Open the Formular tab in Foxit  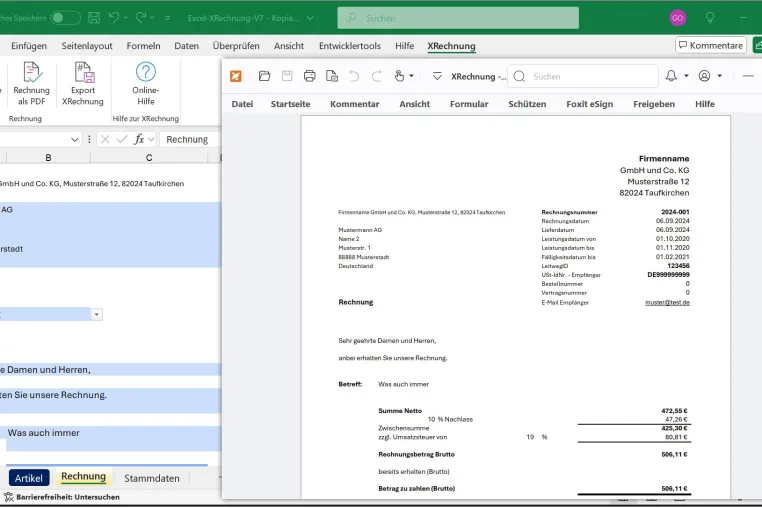pyautogui.click(x=469, y=104)
